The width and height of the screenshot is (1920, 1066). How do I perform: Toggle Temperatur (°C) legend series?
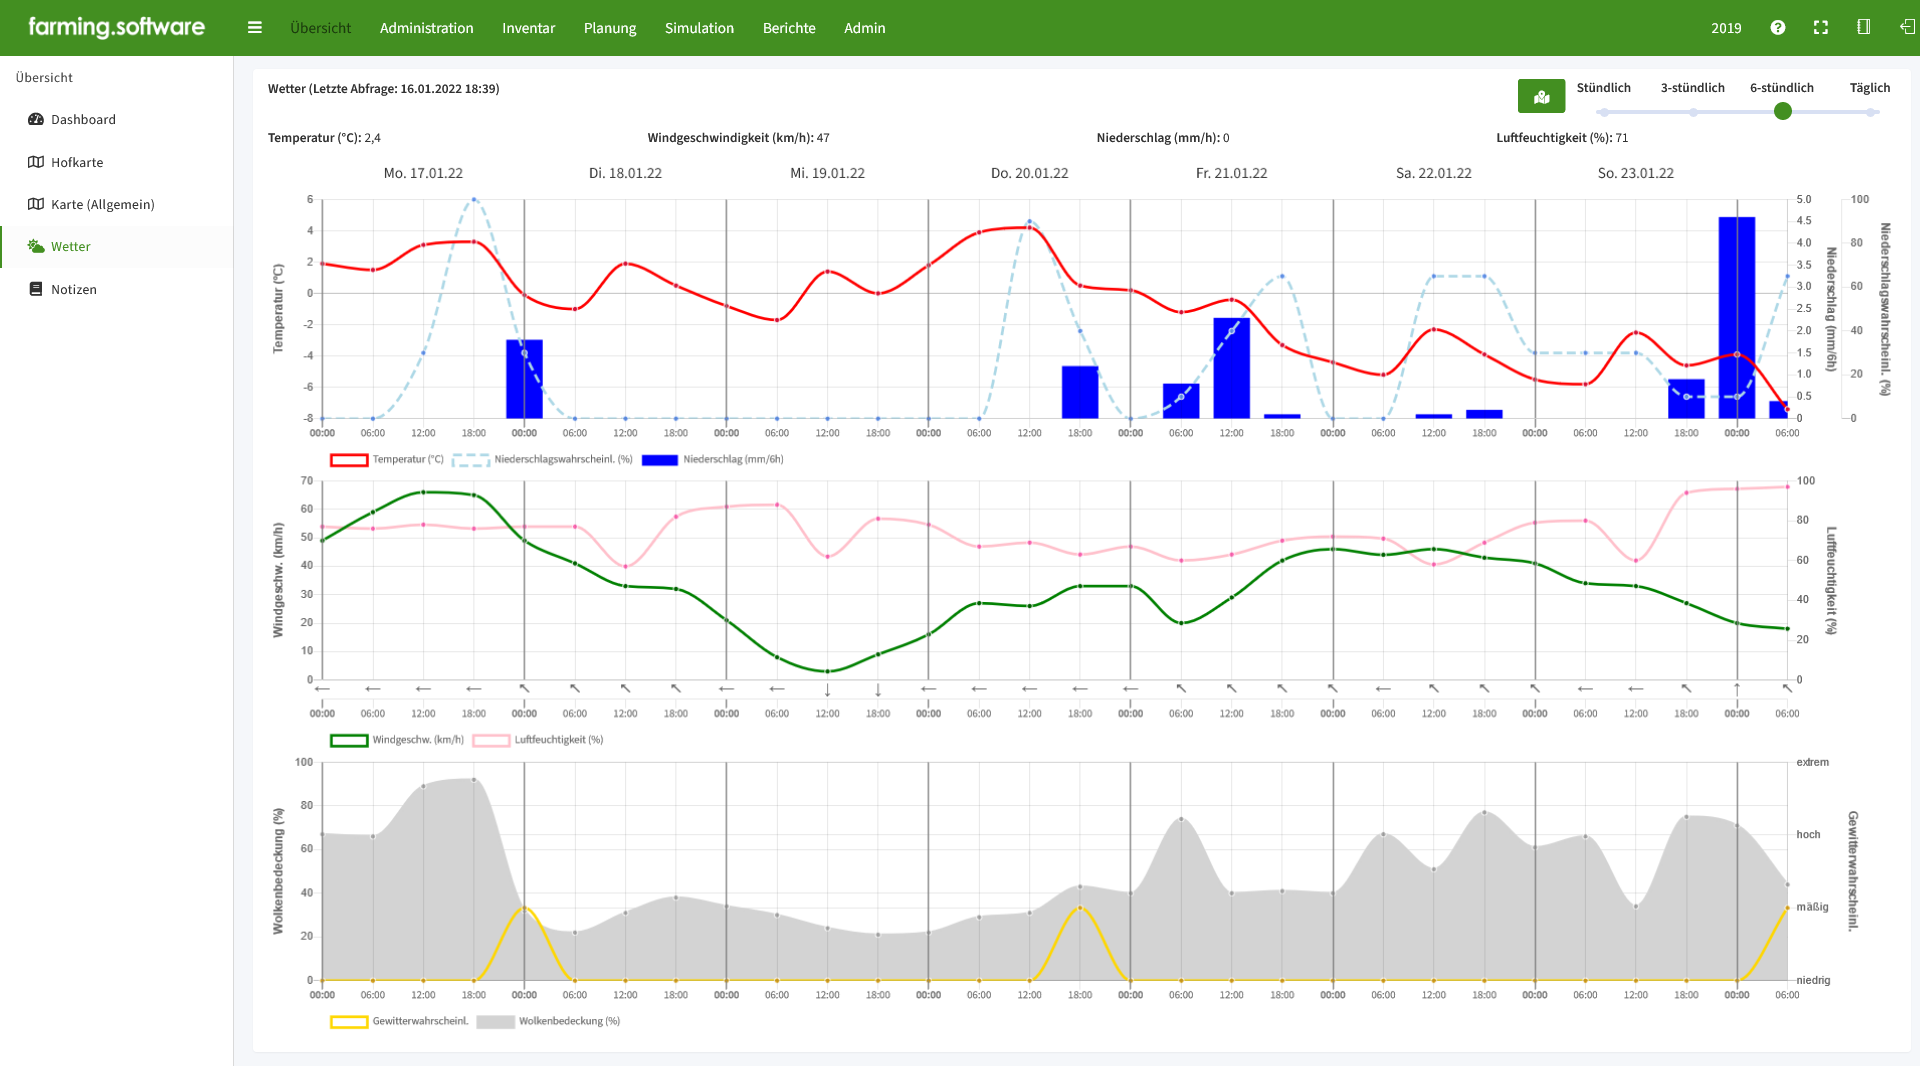(x=387, y=460)
